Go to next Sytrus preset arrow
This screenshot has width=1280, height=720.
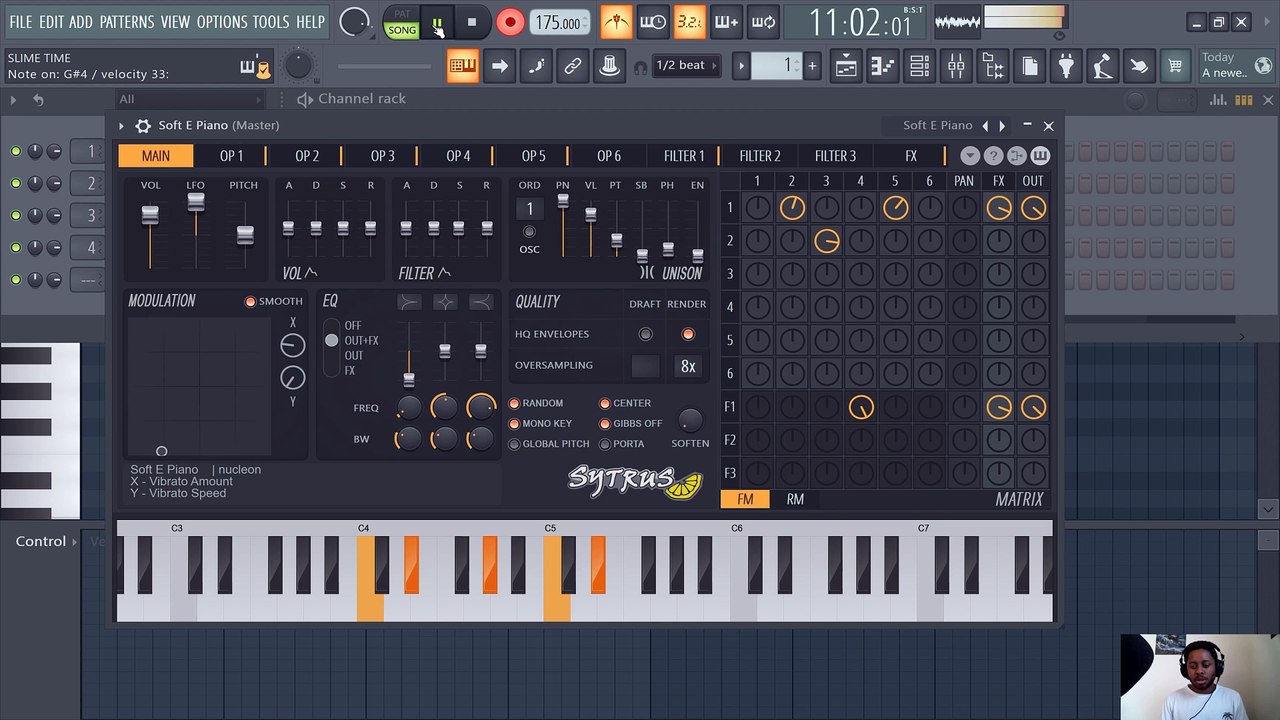pos(1002,126)
